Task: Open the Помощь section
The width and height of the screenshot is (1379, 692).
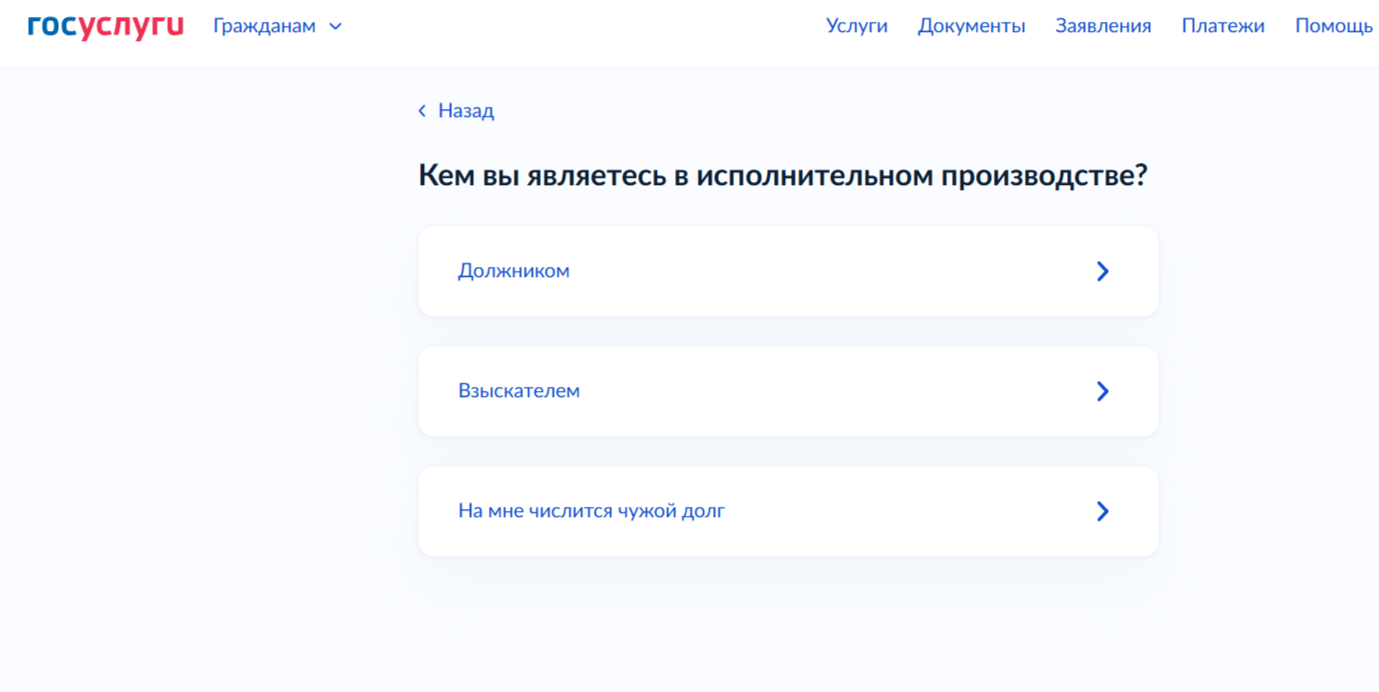Action: pos(1333,27)
